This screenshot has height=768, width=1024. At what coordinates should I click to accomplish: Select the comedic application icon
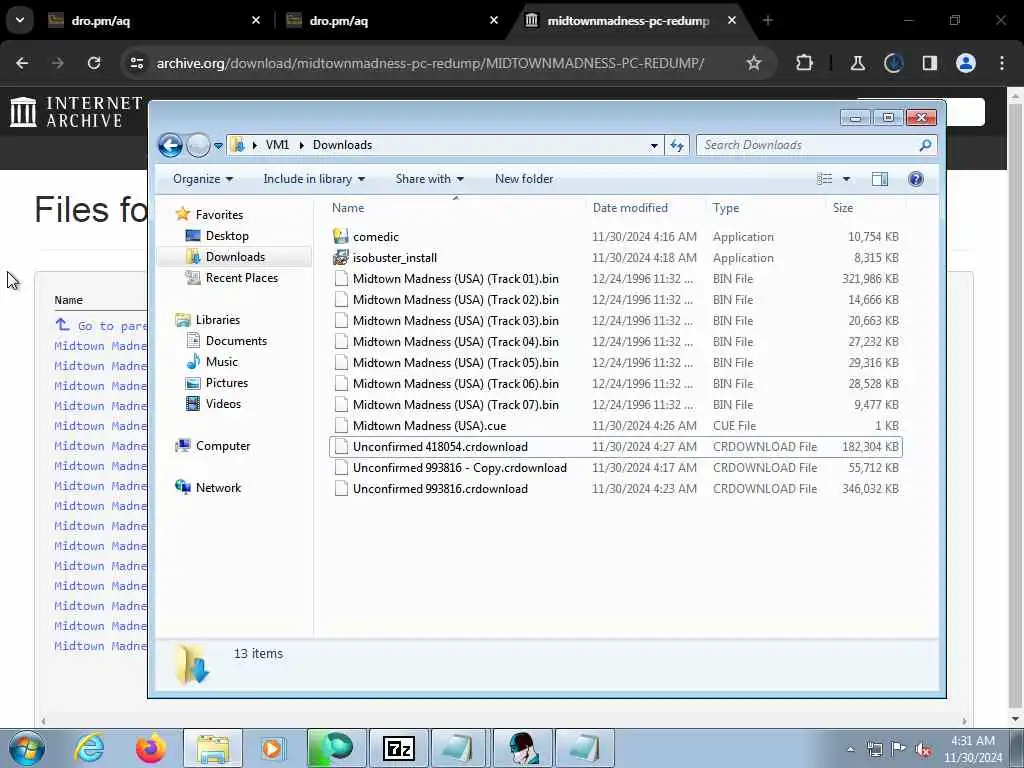point(340,236)
